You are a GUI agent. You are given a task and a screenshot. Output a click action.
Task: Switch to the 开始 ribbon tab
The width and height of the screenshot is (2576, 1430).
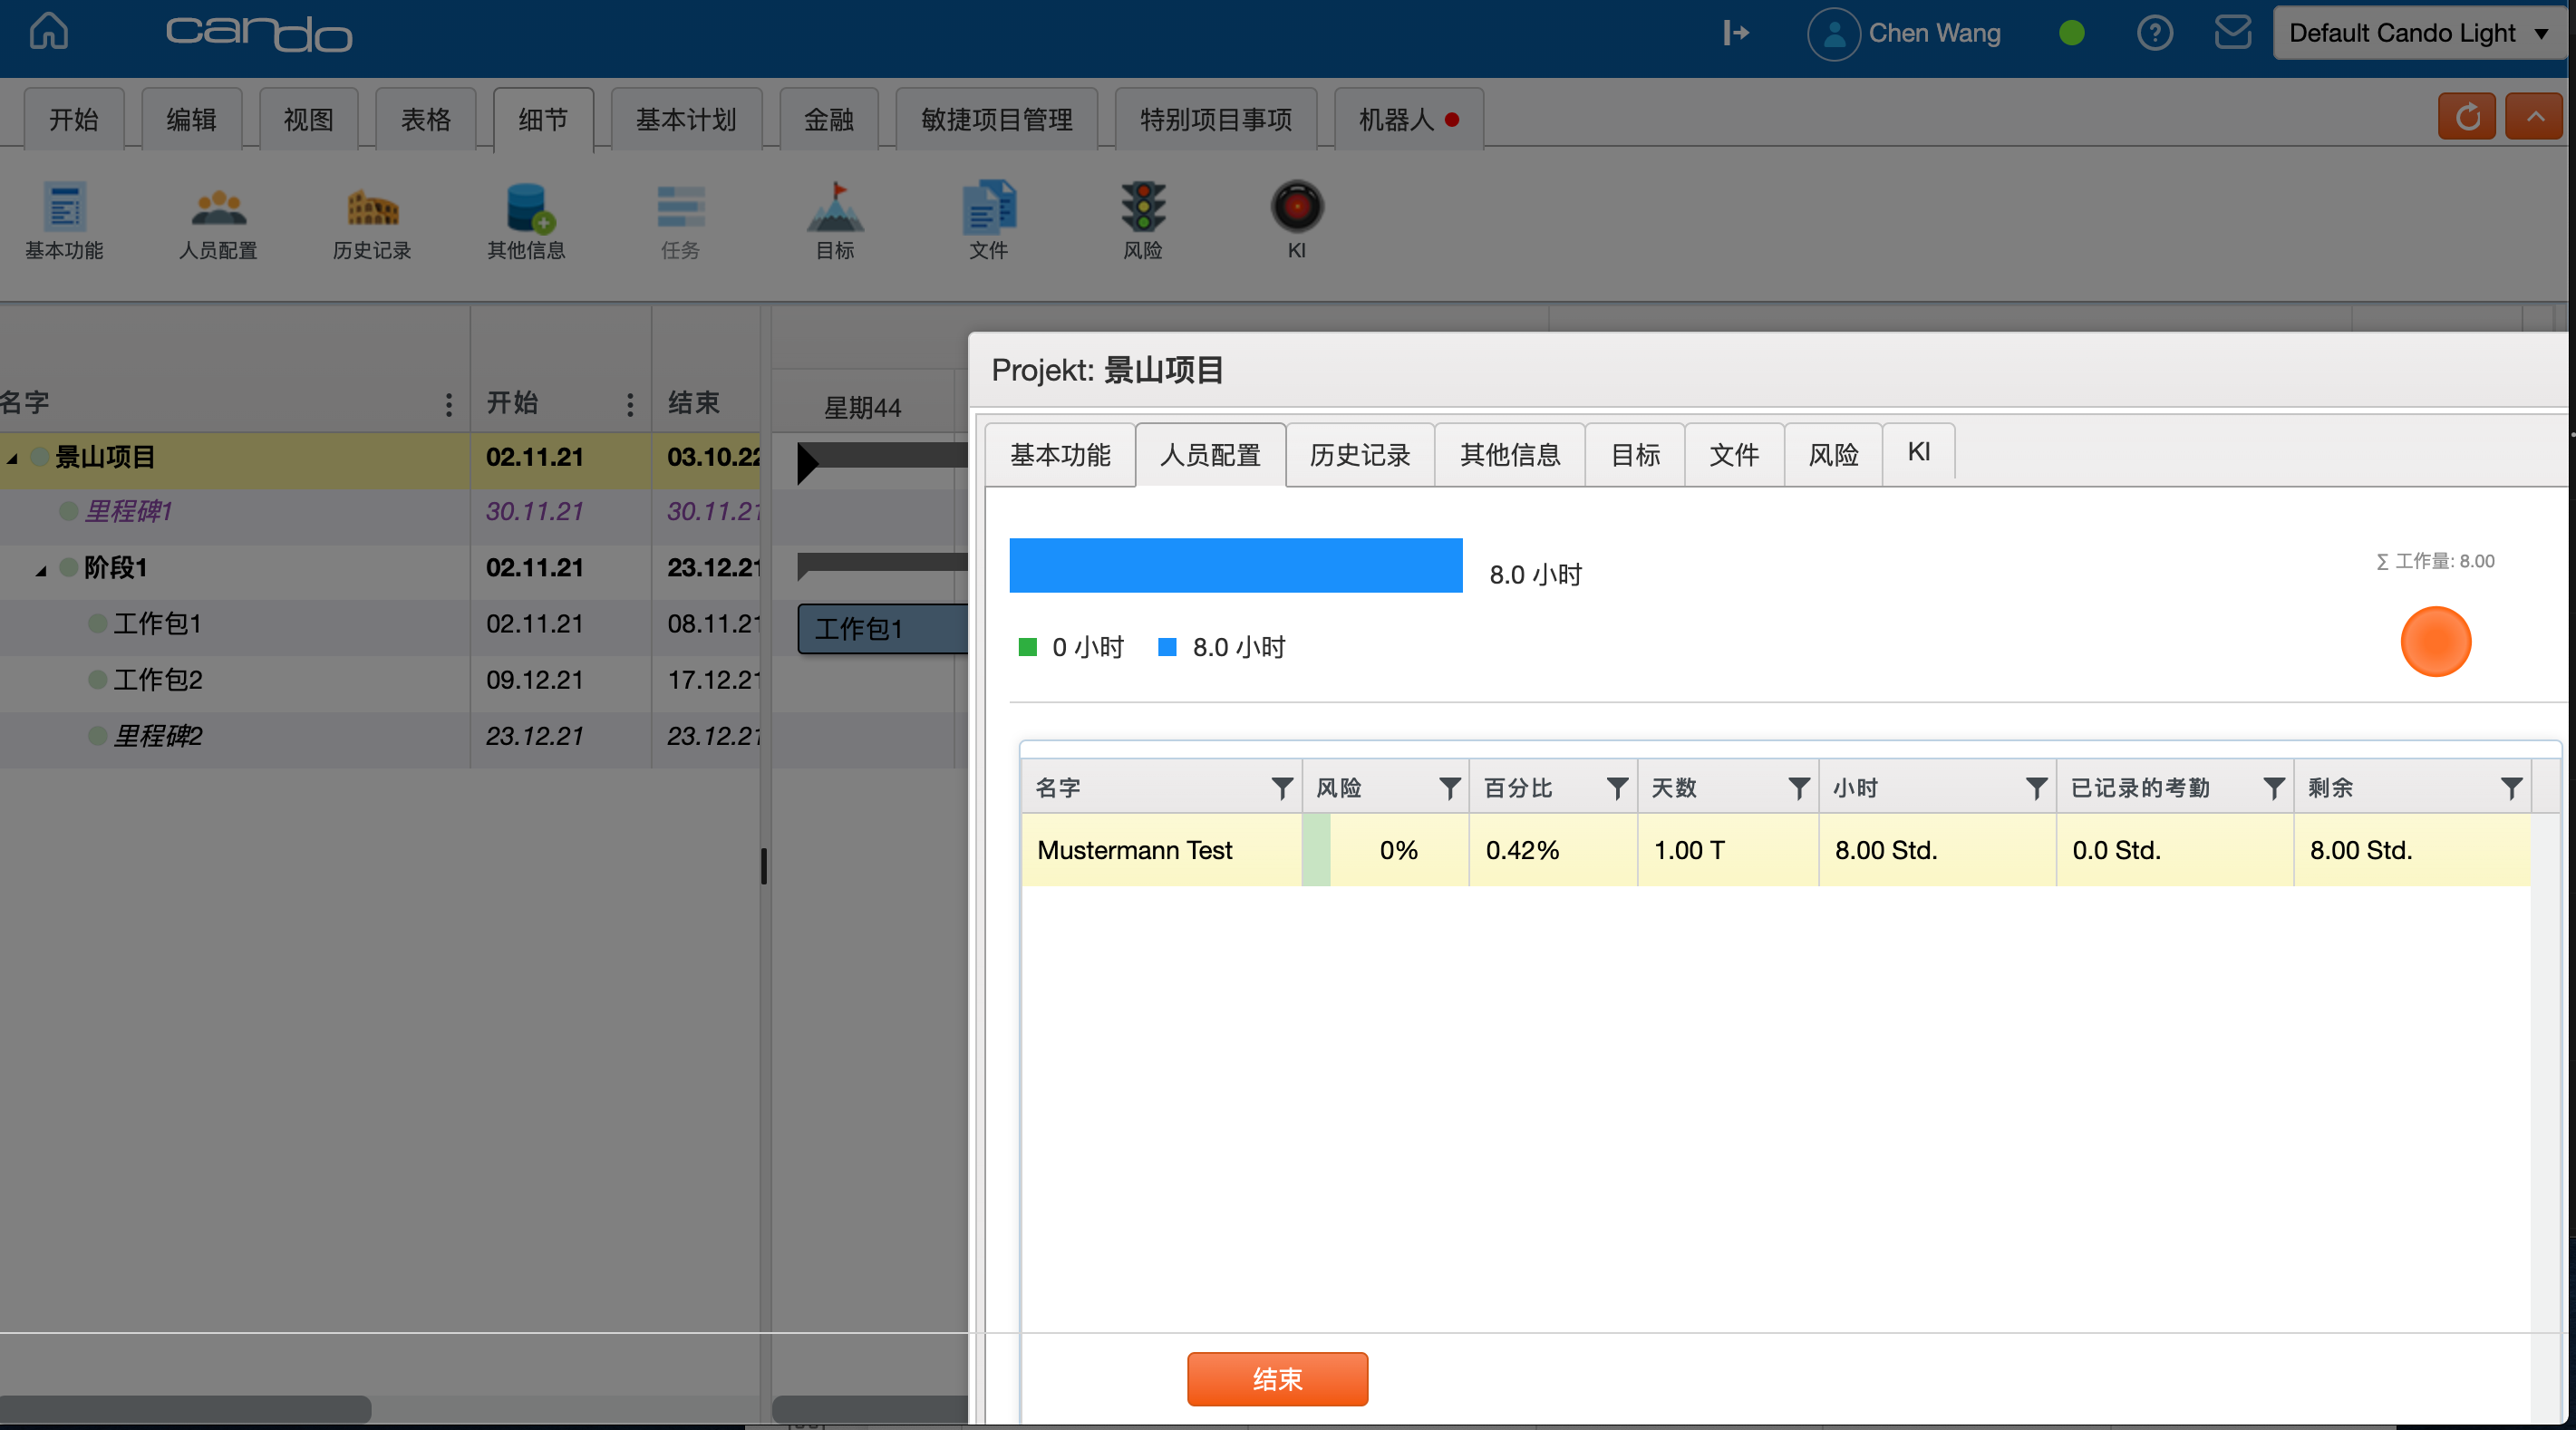click(x=74, y=119)
